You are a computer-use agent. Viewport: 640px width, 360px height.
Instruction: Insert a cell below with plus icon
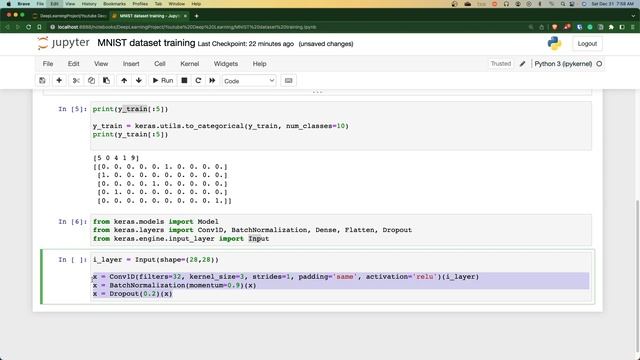(59, 80)
